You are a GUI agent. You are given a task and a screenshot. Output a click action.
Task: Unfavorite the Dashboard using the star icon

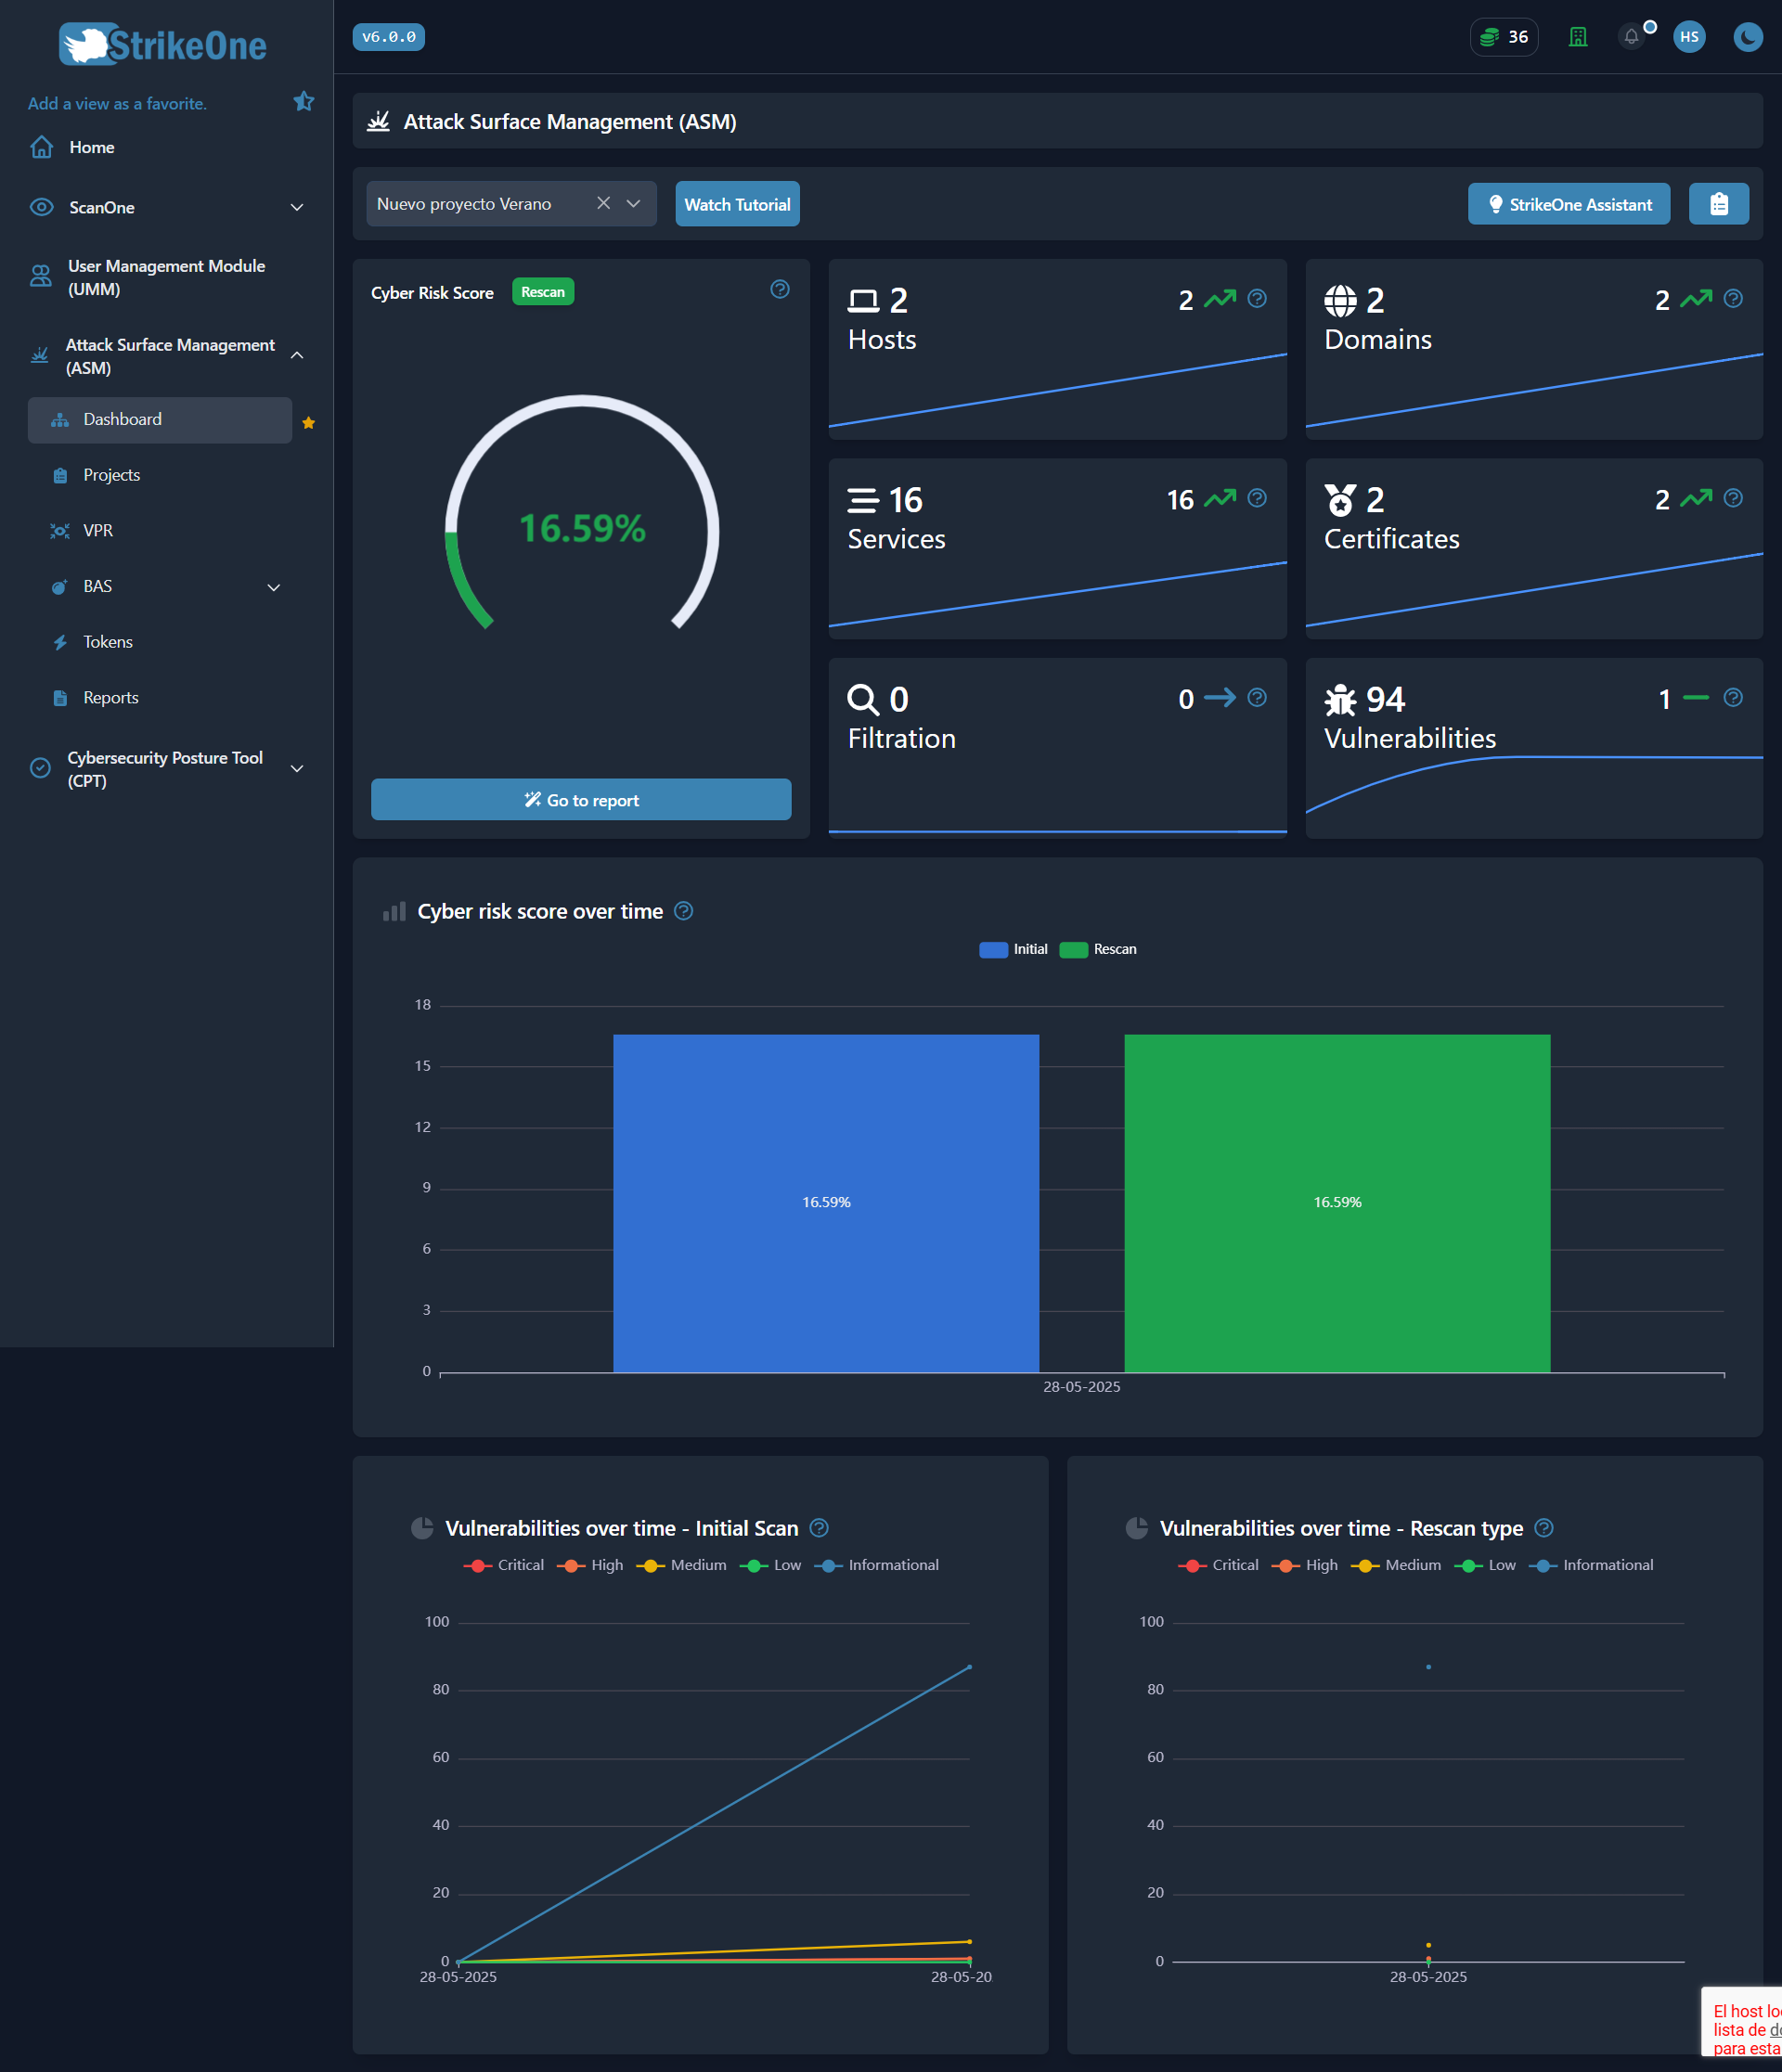(x=309, y=422)
